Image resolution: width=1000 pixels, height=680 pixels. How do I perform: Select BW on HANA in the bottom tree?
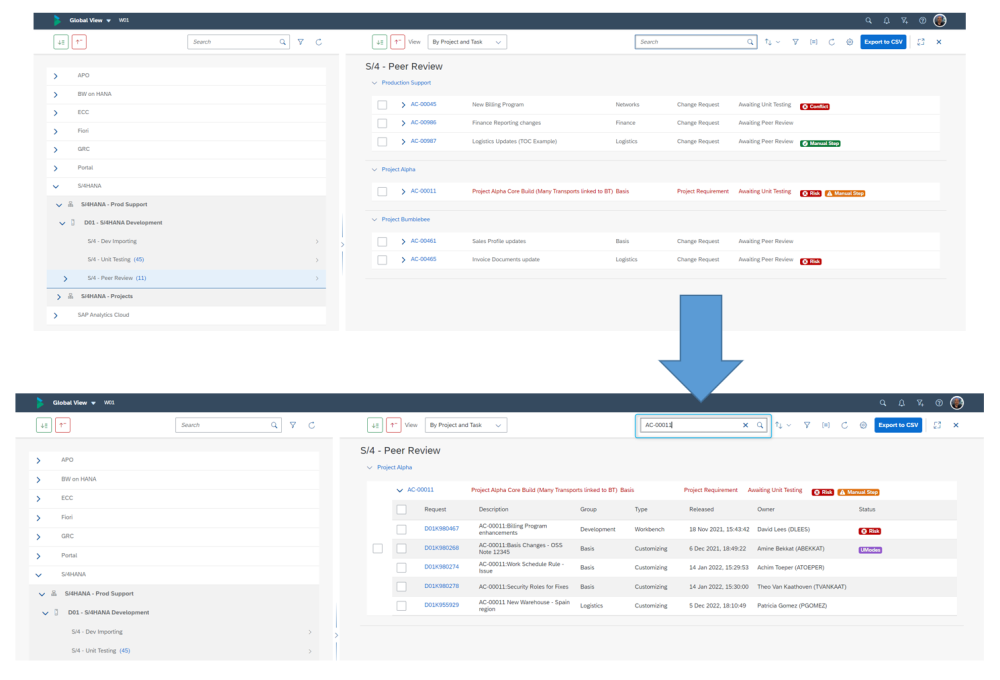[173, 479]
